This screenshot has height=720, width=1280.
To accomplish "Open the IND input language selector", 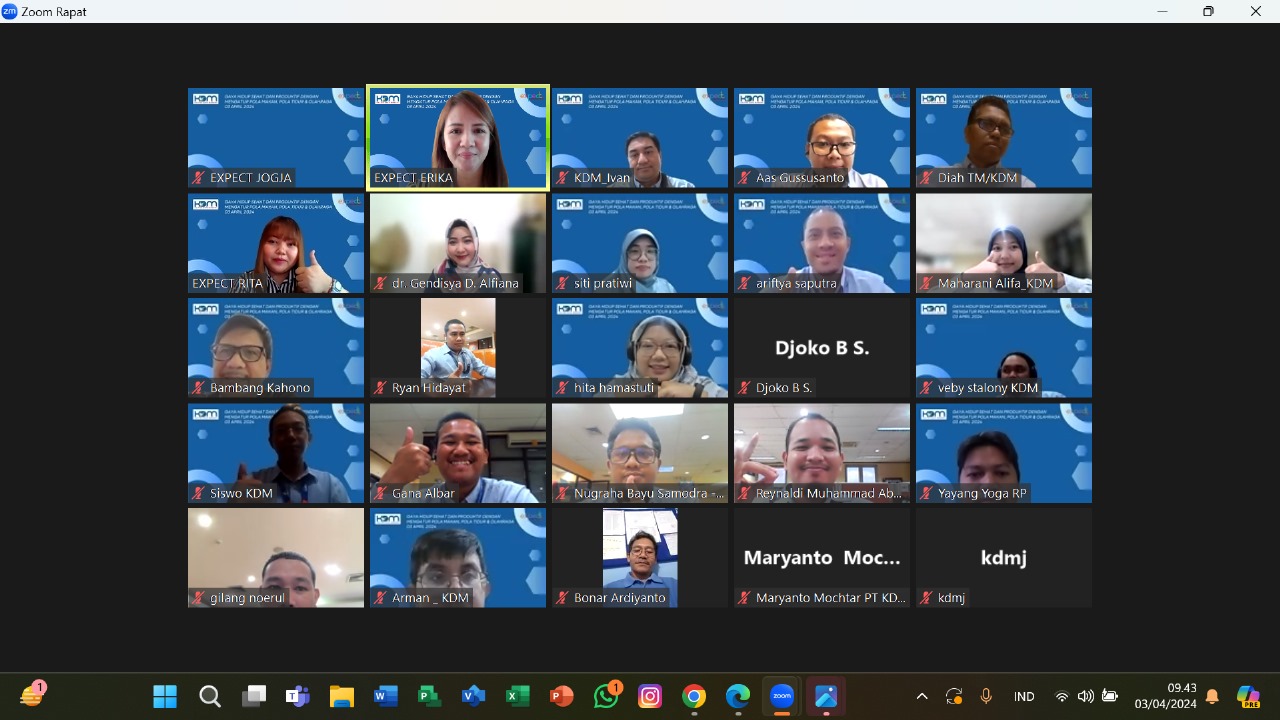I will click(x=1024, y=696).
